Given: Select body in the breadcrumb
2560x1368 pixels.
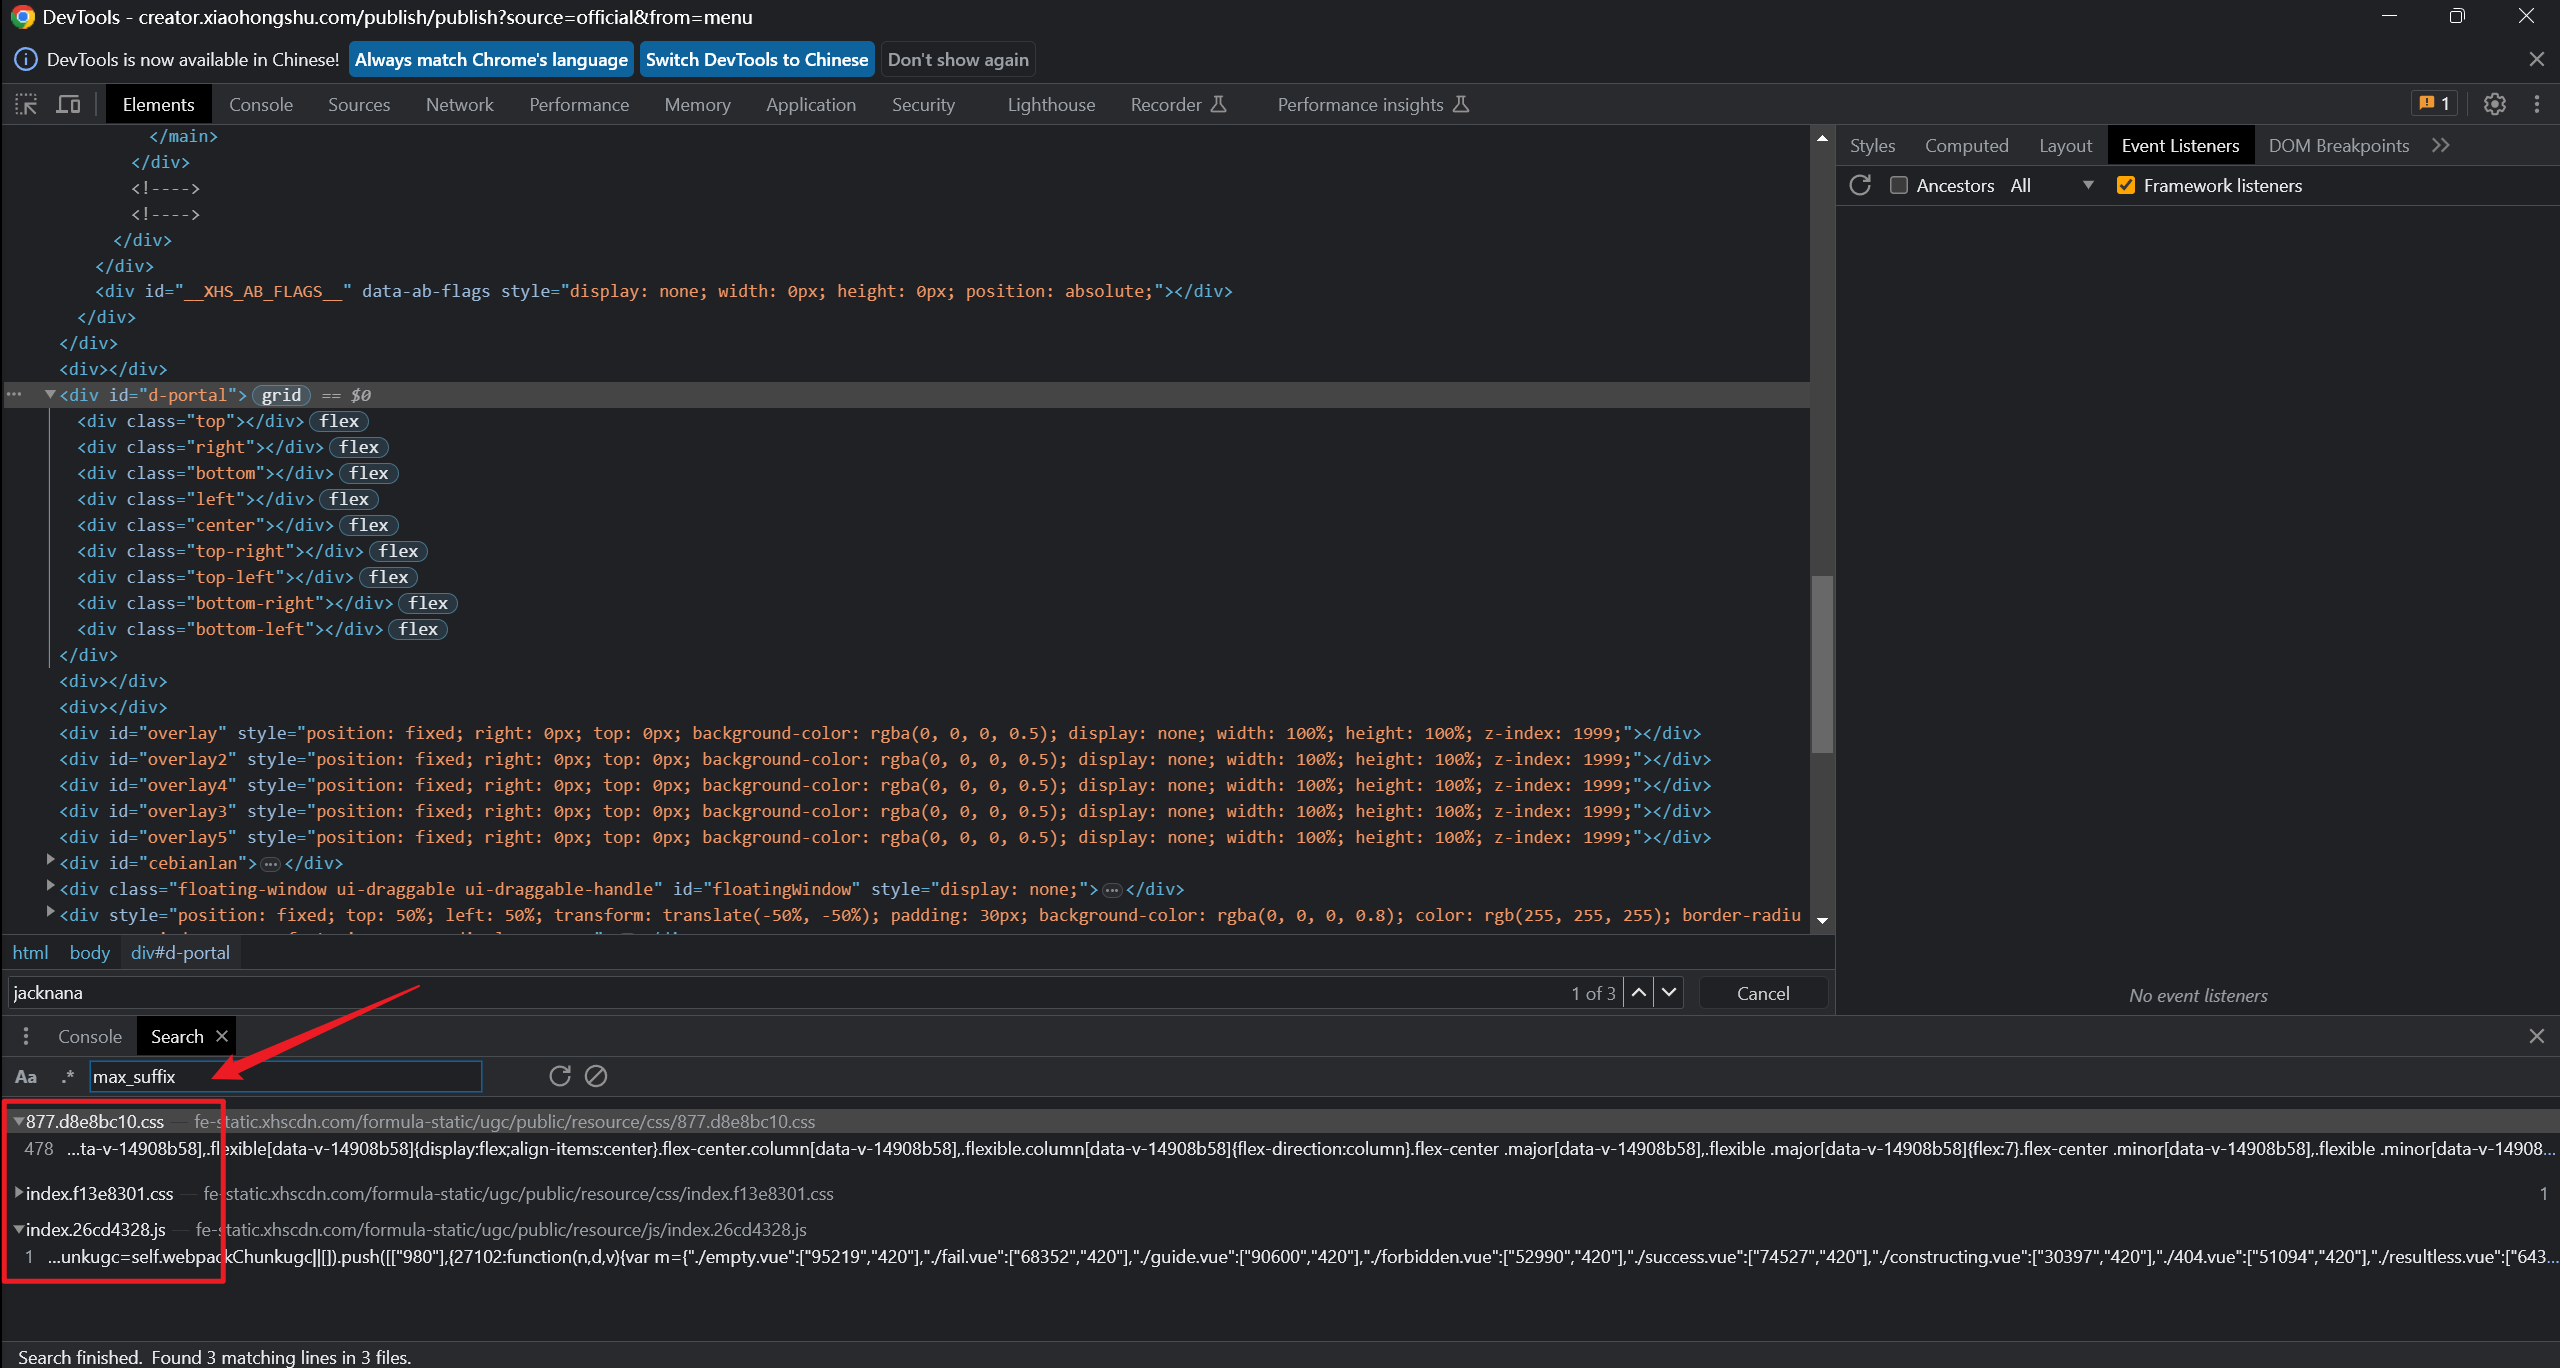Looking at the screenshot, I should [x=90, y=952].
